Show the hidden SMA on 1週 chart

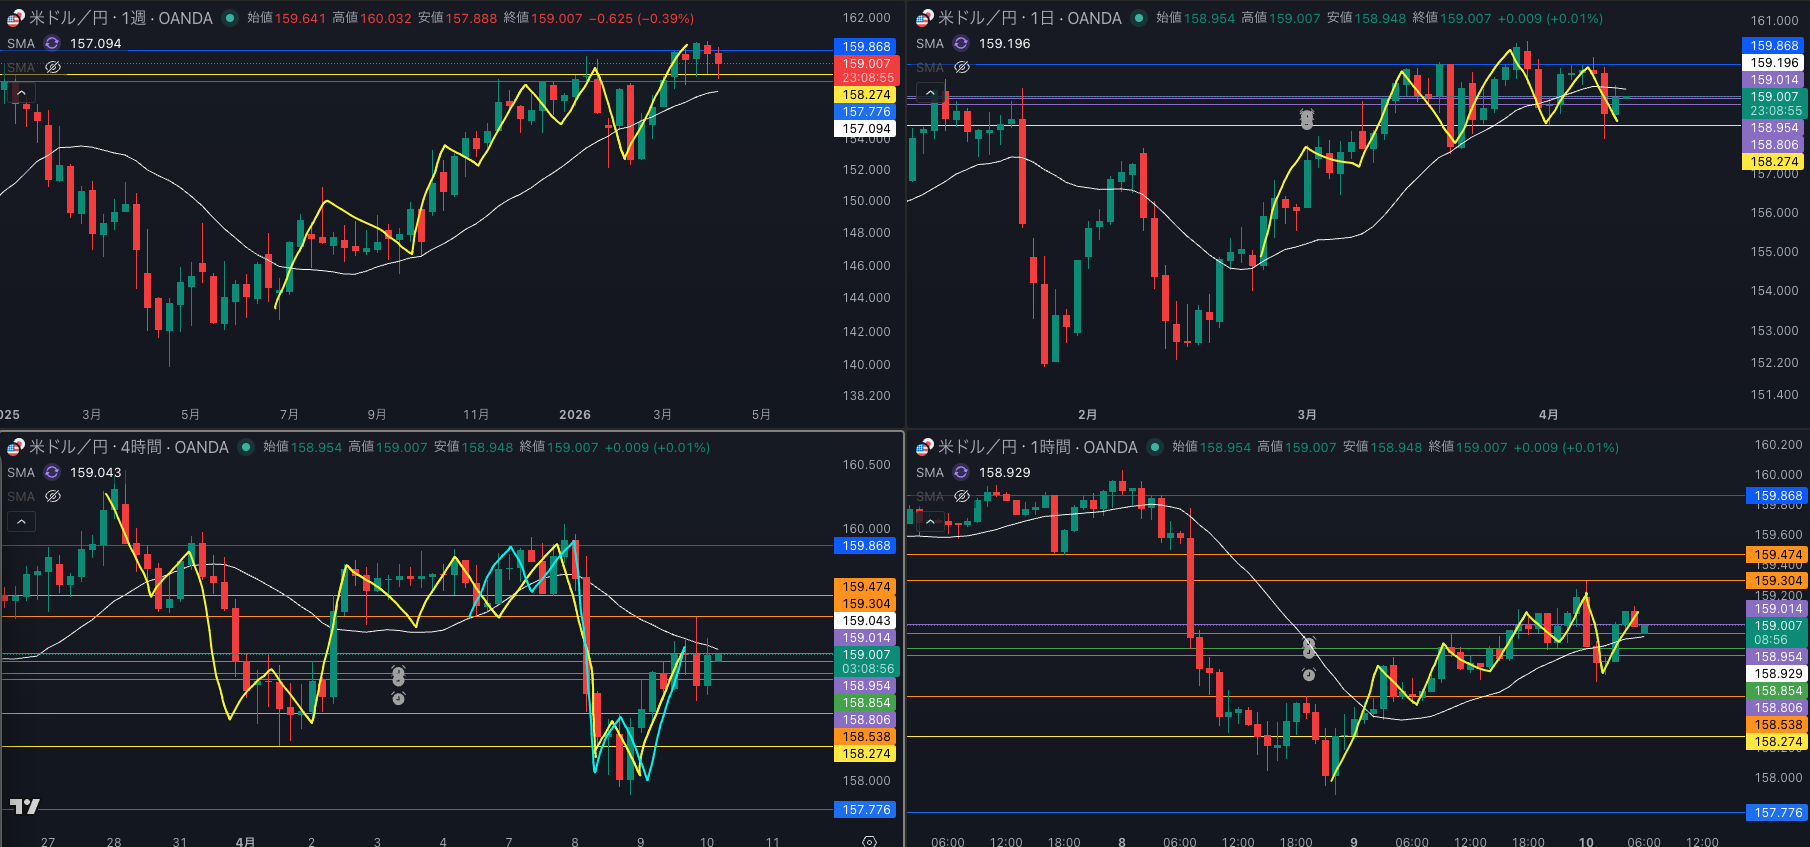pyautogui.click(x=53, y=67)
